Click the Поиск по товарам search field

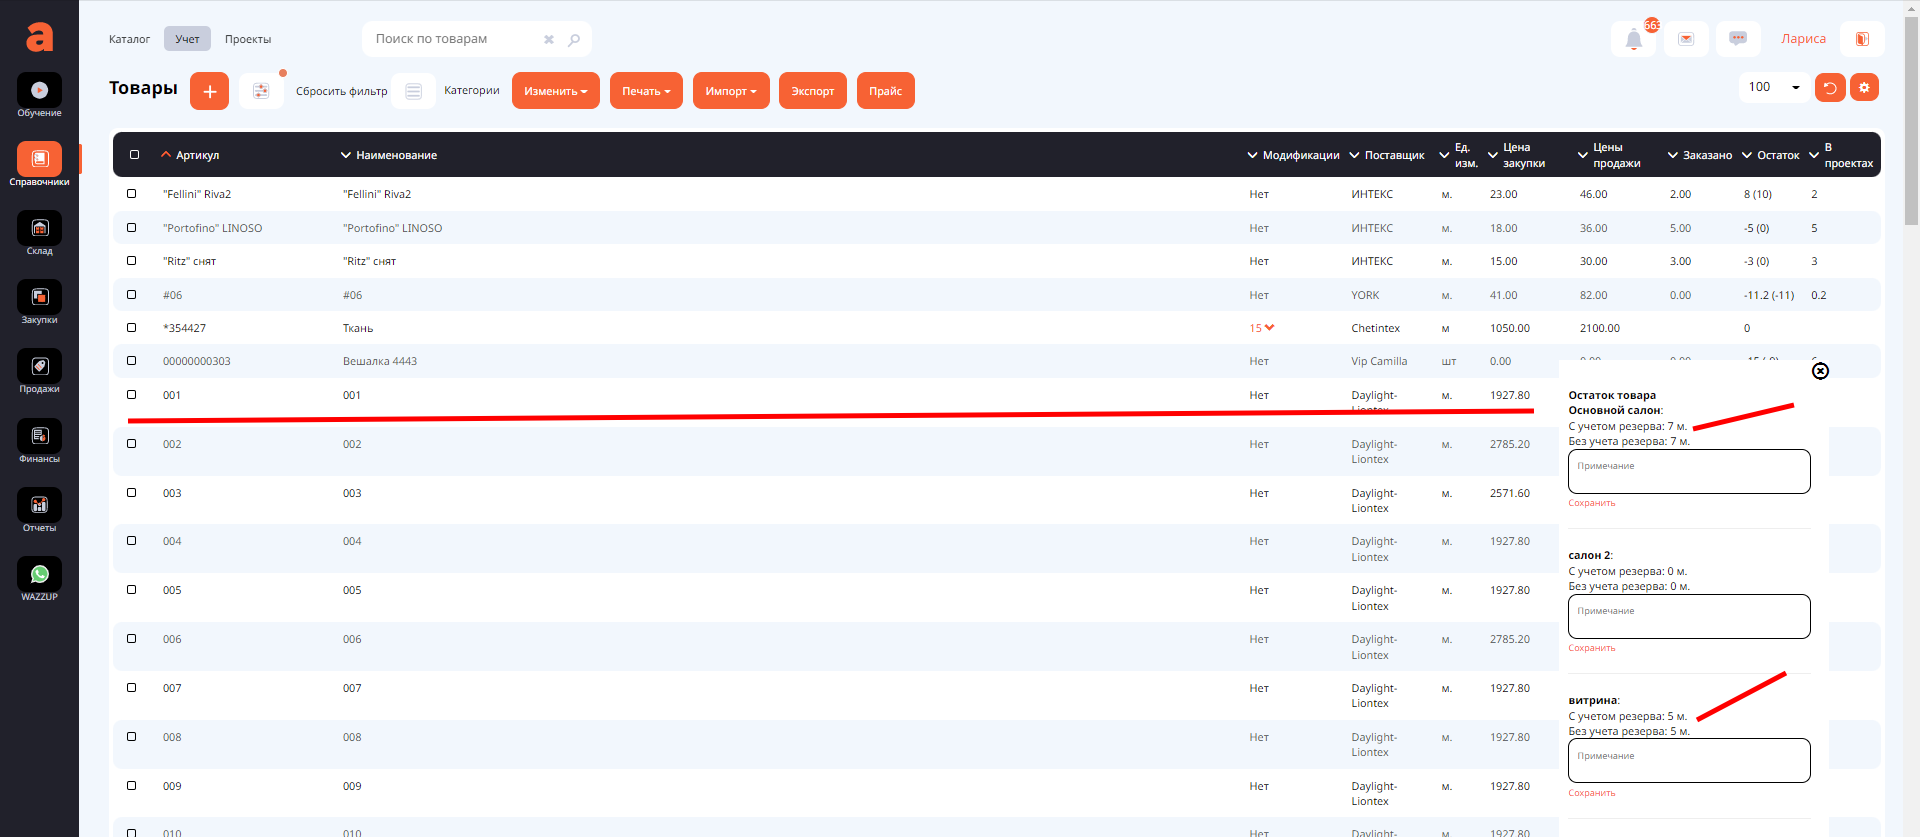tap(455, 39)
